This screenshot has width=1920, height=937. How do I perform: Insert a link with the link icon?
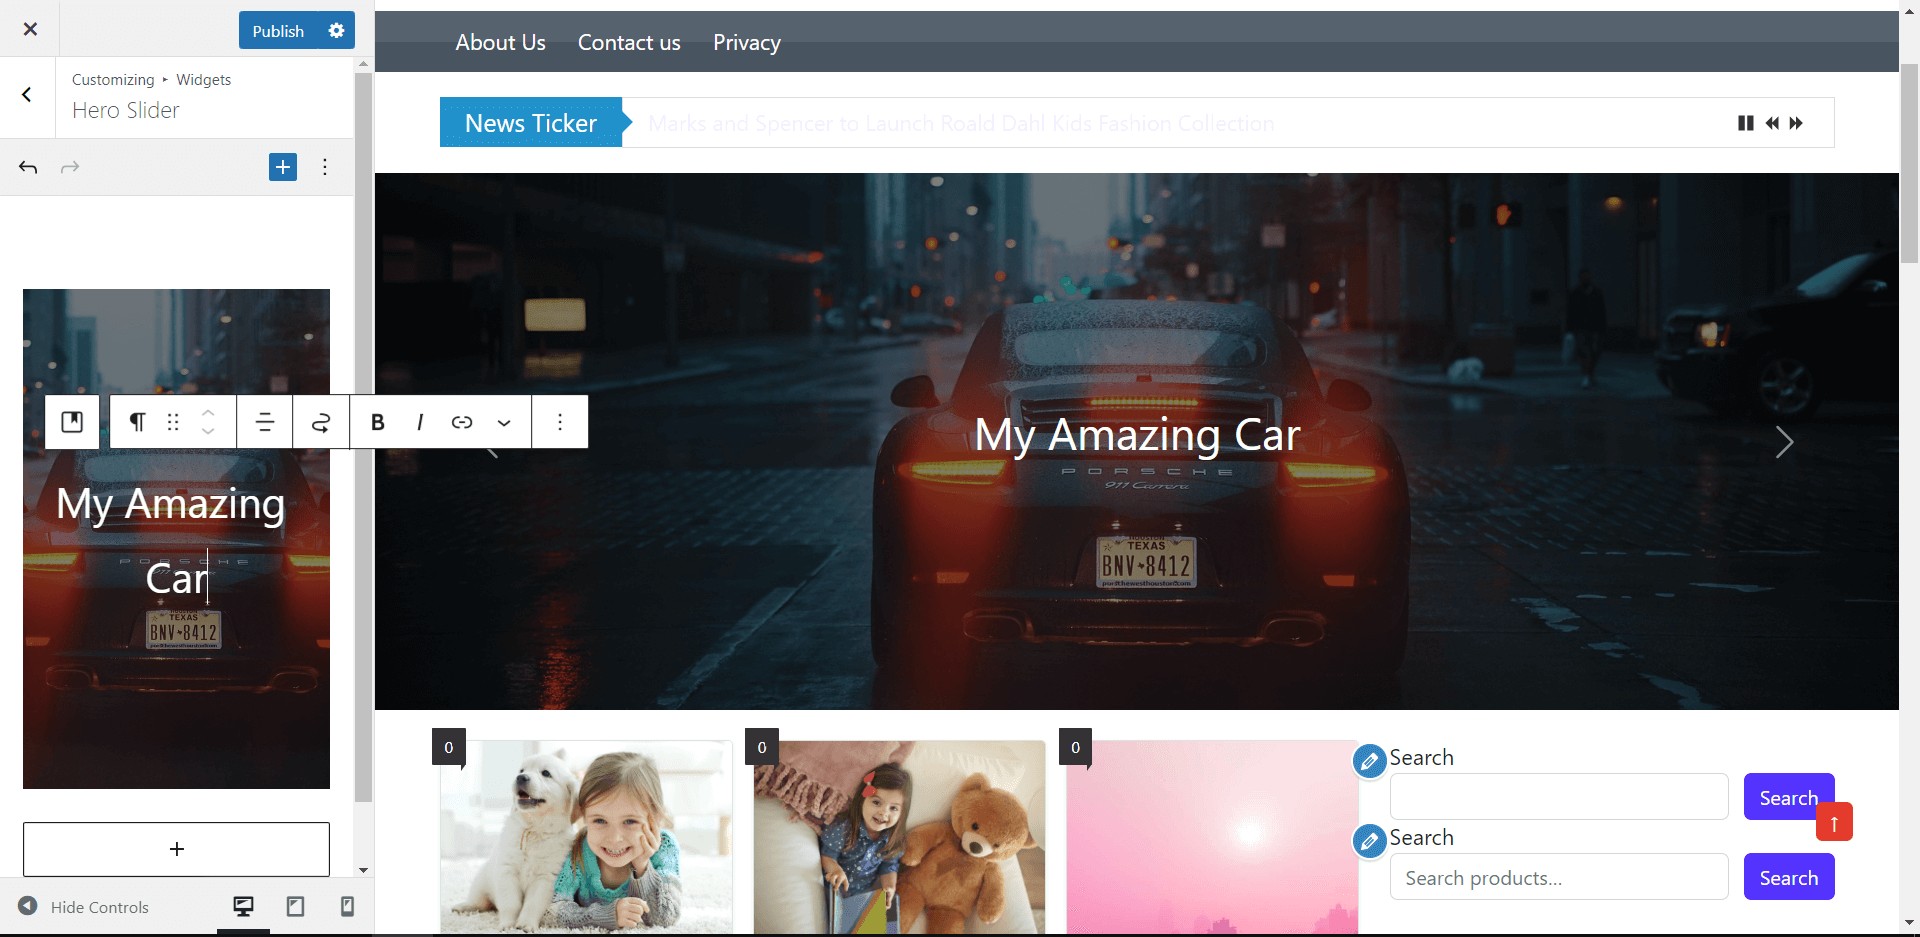pyautogui.click(x=462, y=422)
